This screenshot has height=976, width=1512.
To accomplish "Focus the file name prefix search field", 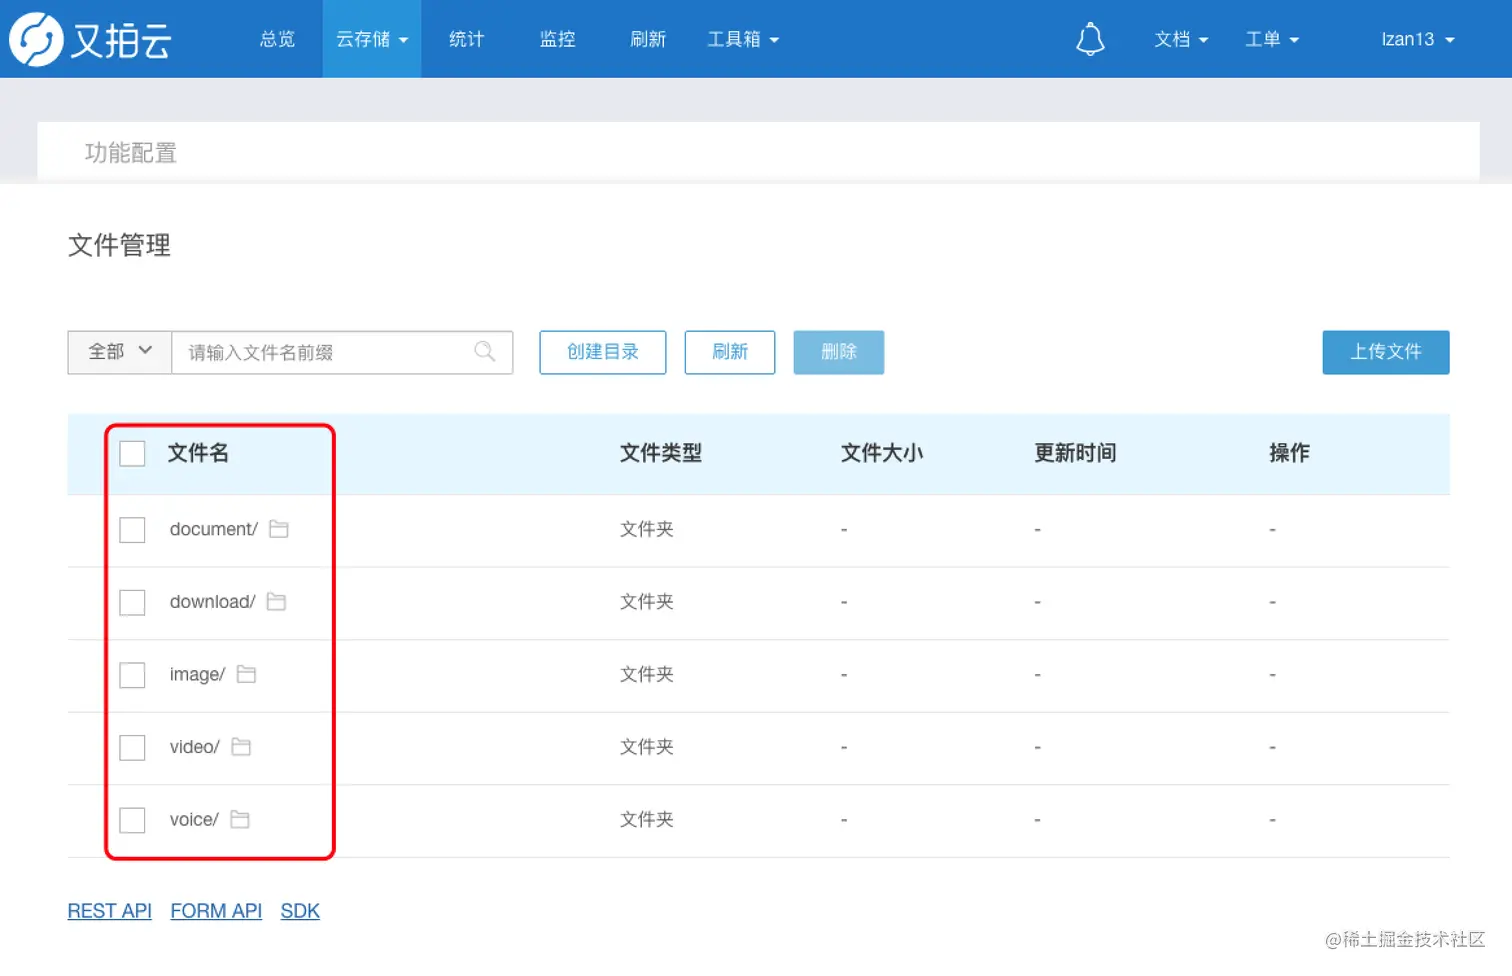I will (342, 352).
